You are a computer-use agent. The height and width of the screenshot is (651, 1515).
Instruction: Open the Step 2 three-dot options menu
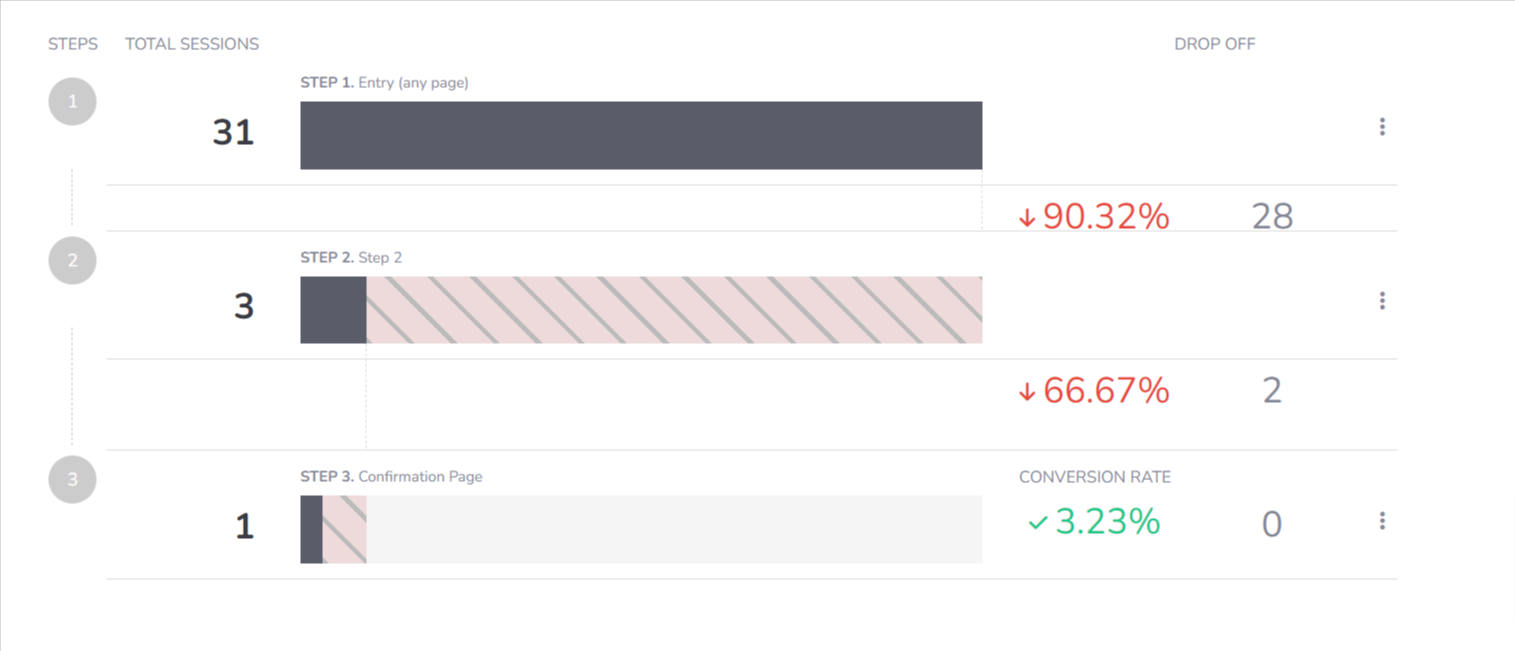pyautogui.click(x=1382, y=301)
